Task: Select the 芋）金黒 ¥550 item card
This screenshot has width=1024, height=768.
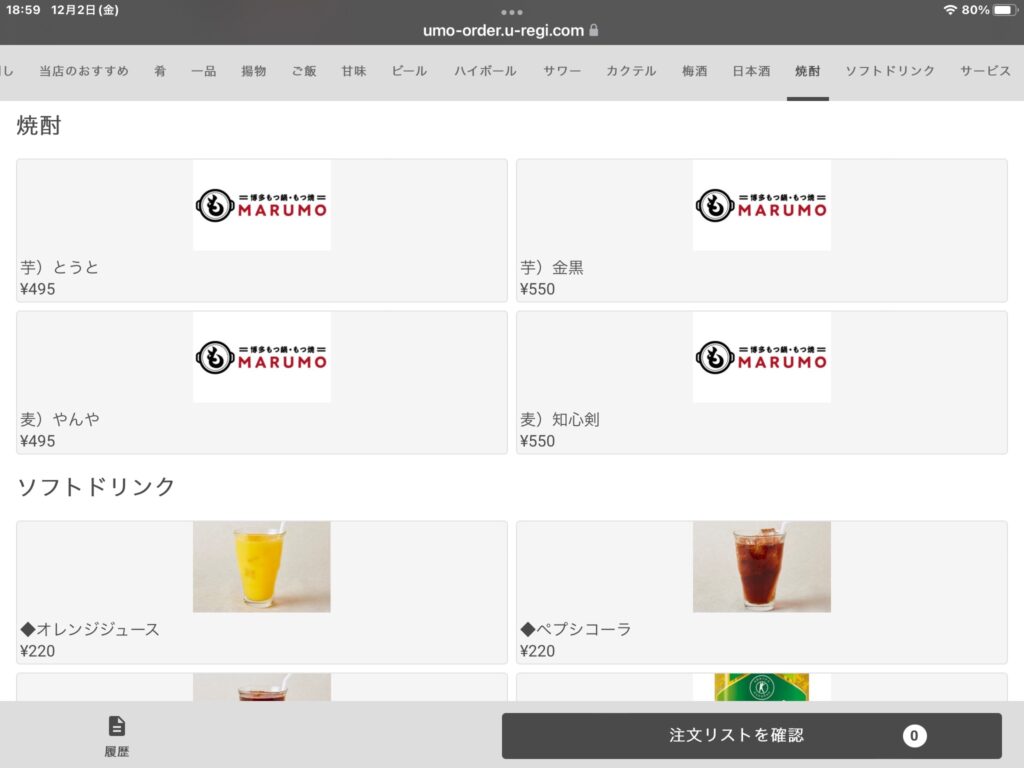Action: click(x=761, y=231)
